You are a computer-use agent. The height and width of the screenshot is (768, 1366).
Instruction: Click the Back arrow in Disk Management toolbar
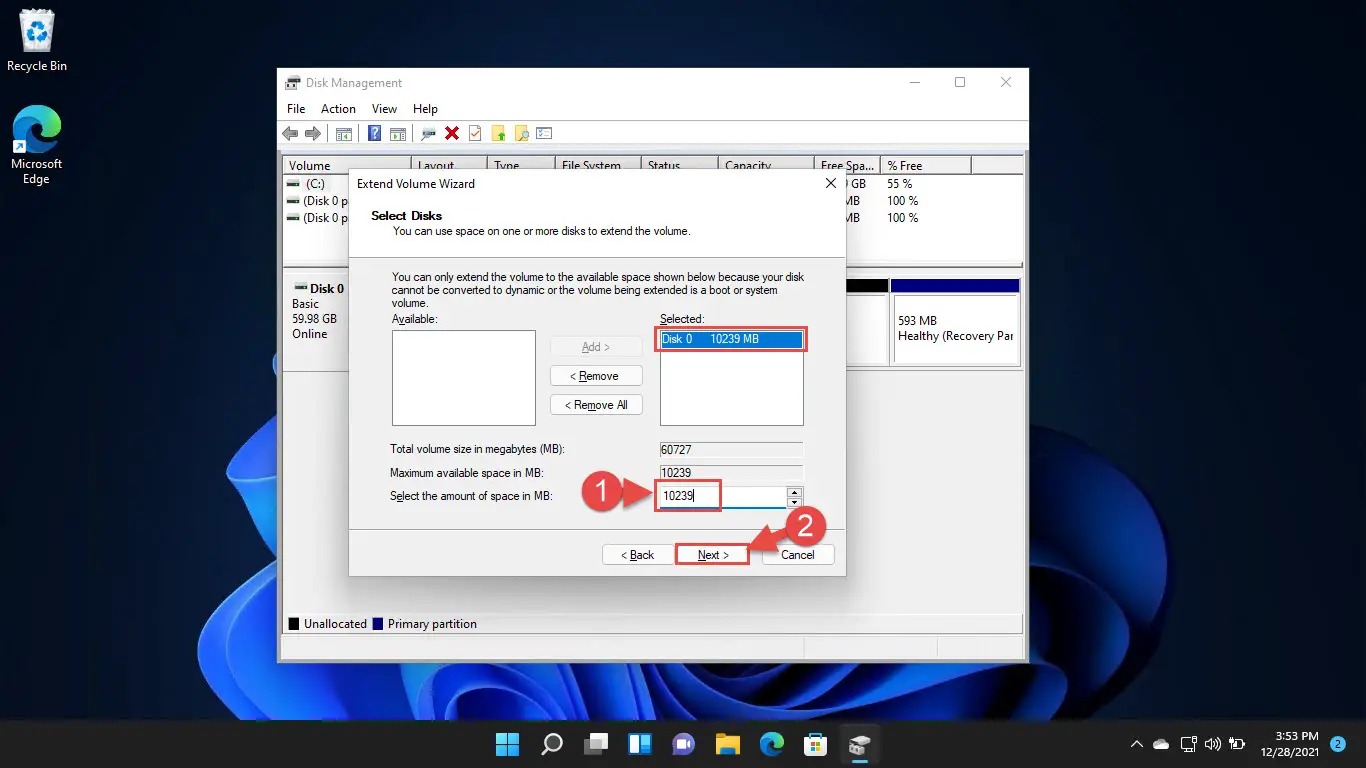[290, 134]
